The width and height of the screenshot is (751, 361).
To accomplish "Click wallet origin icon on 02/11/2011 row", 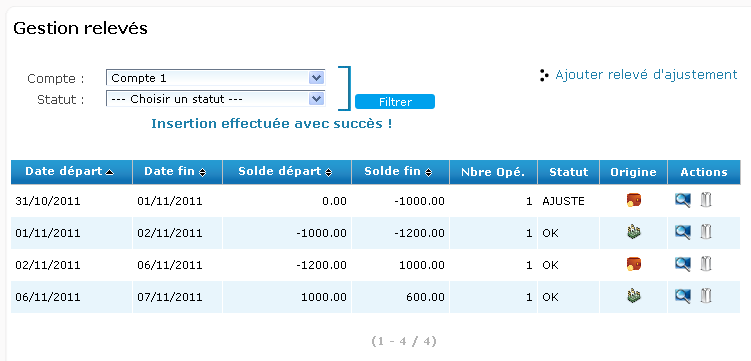I will (634, 264).
